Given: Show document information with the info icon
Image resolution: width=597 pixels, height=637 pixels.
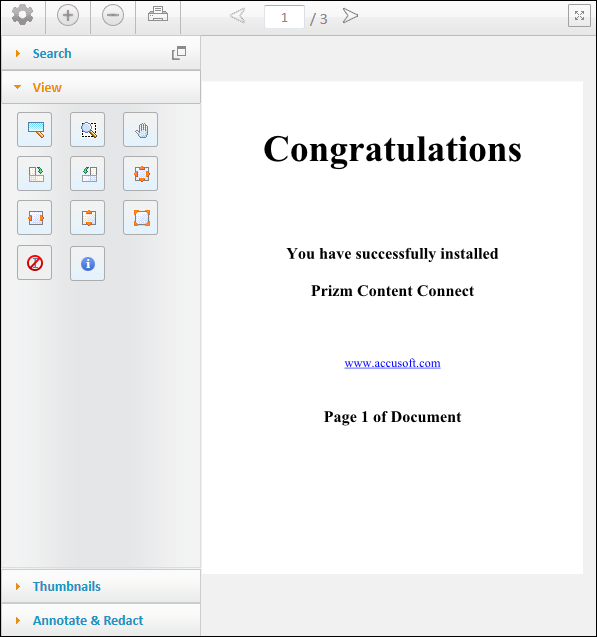Looking at the screenshot, I should [x=87, y=263].
